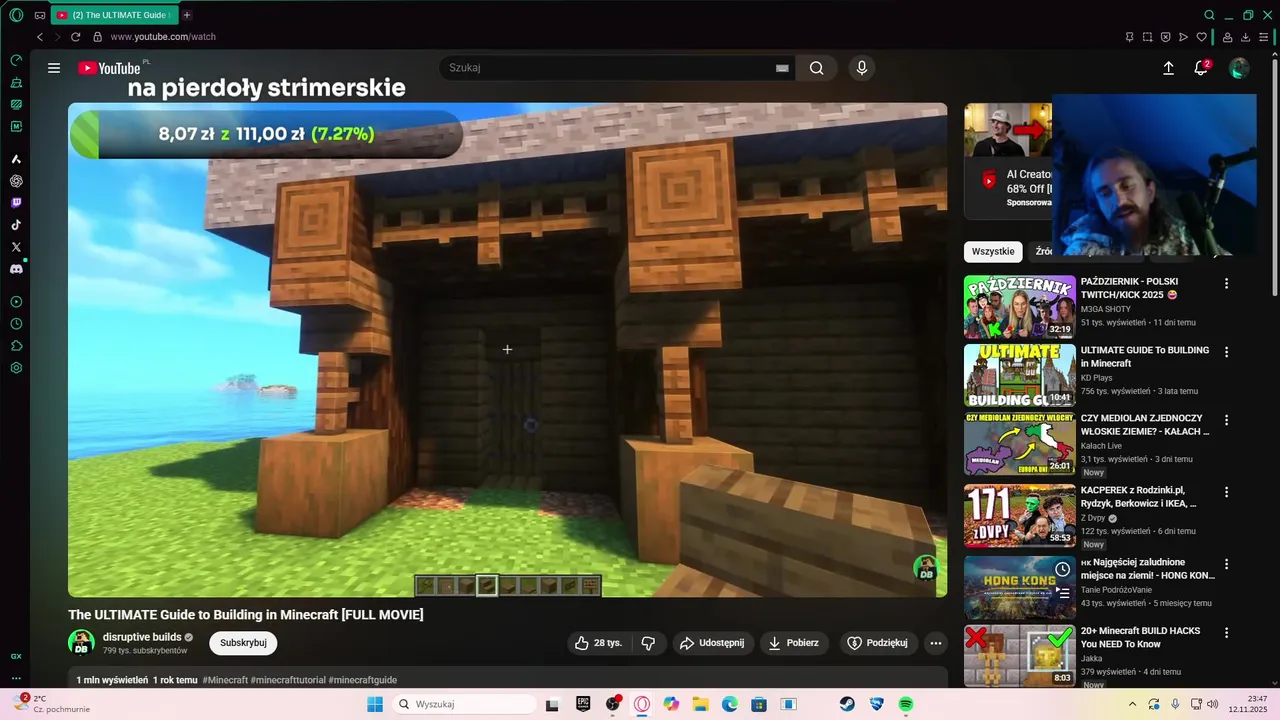The width and height of the screenshot is (1280, 720).
Task: Open Steam from the taskbar
Action: 847,704
